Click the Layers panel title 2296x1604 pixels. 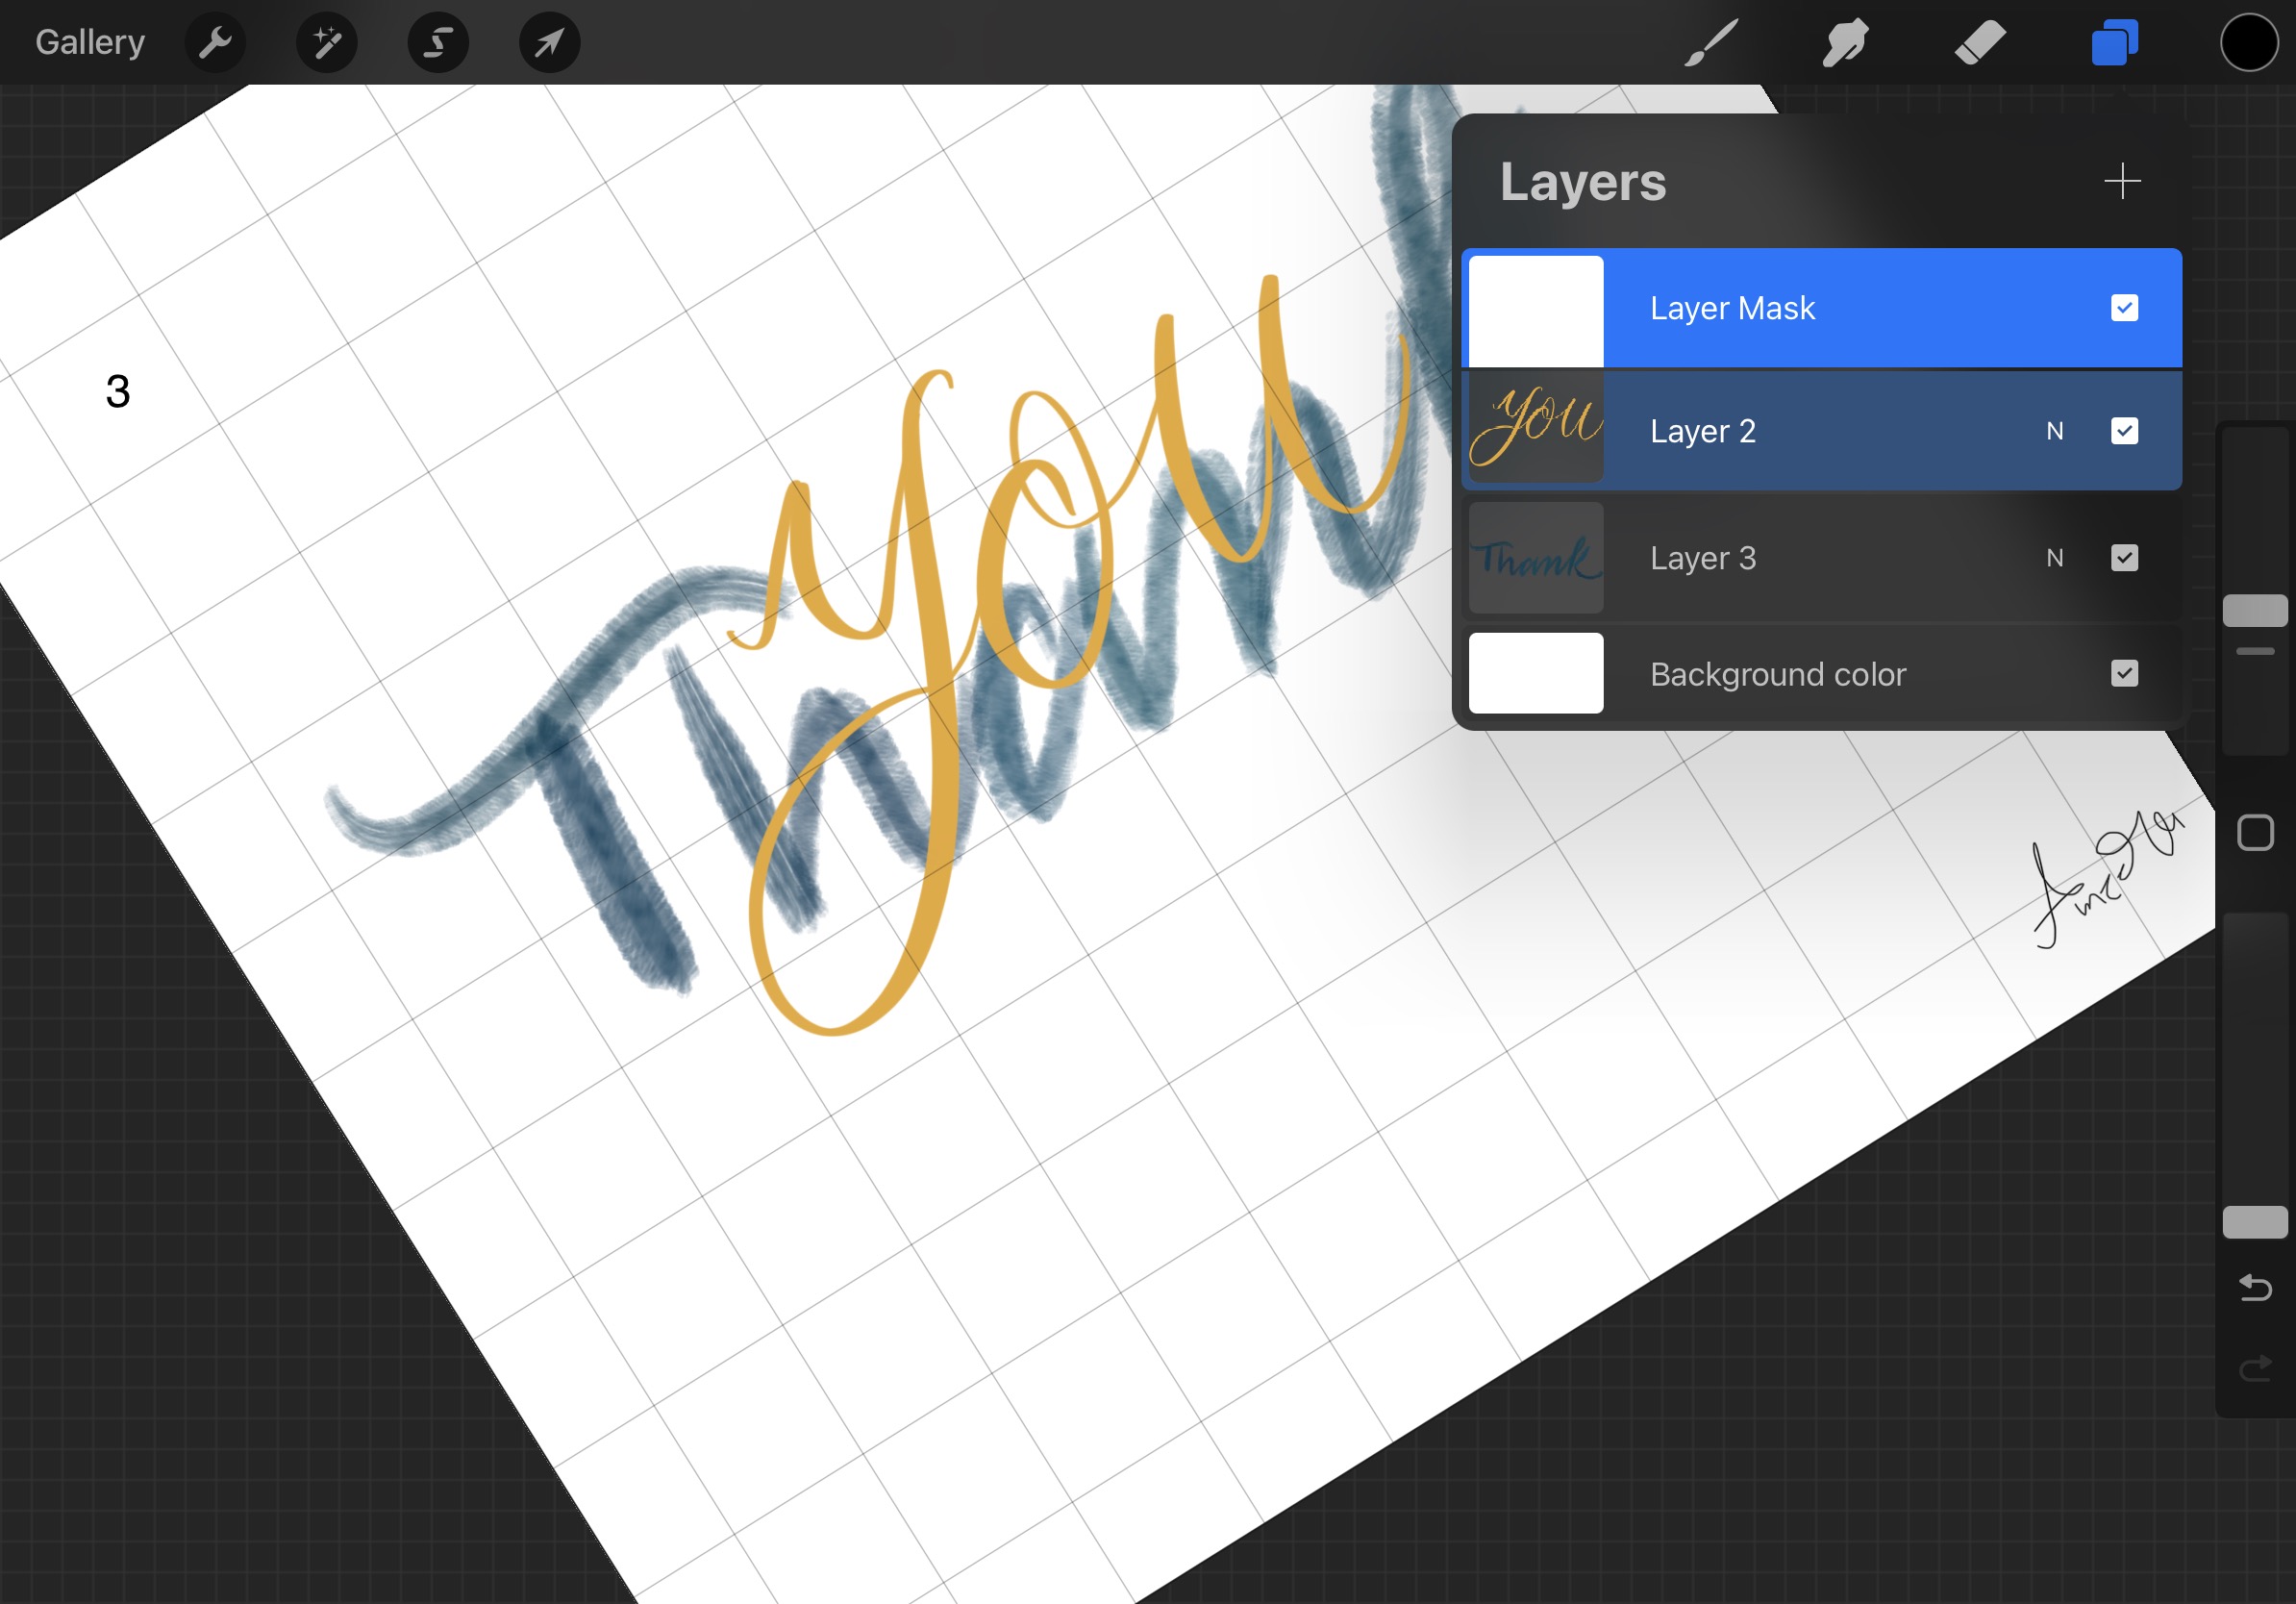[x=1583, y=183]
